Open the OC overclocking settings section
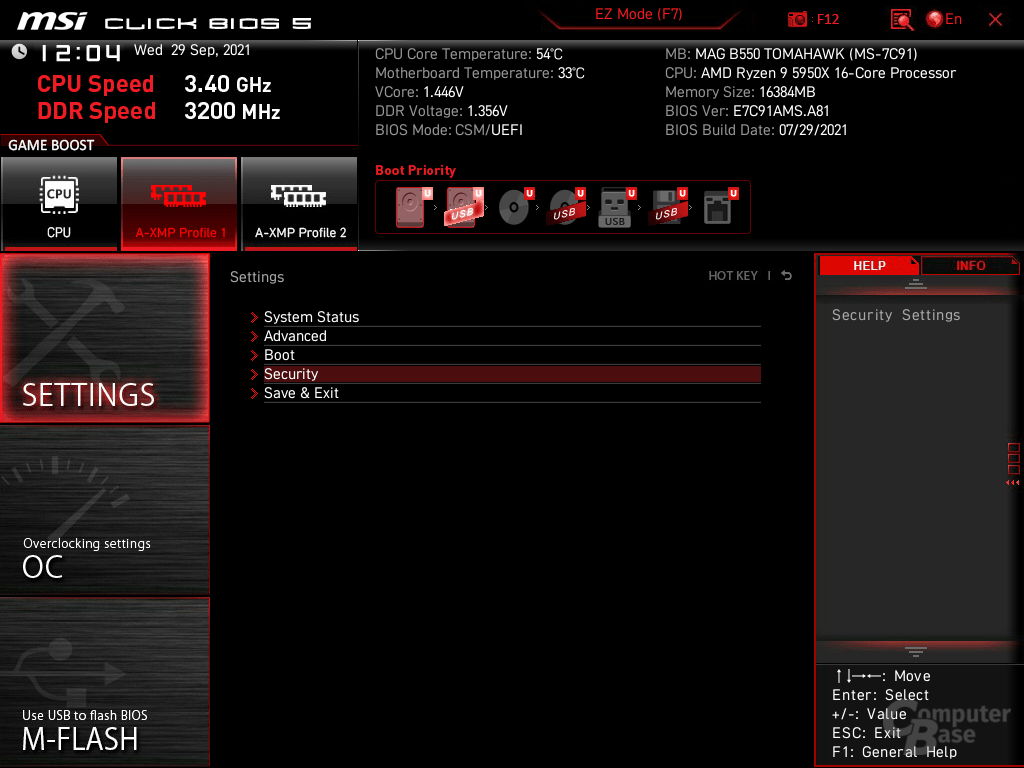The height and width of the screenshot is (768, 1024). point(104,511)
